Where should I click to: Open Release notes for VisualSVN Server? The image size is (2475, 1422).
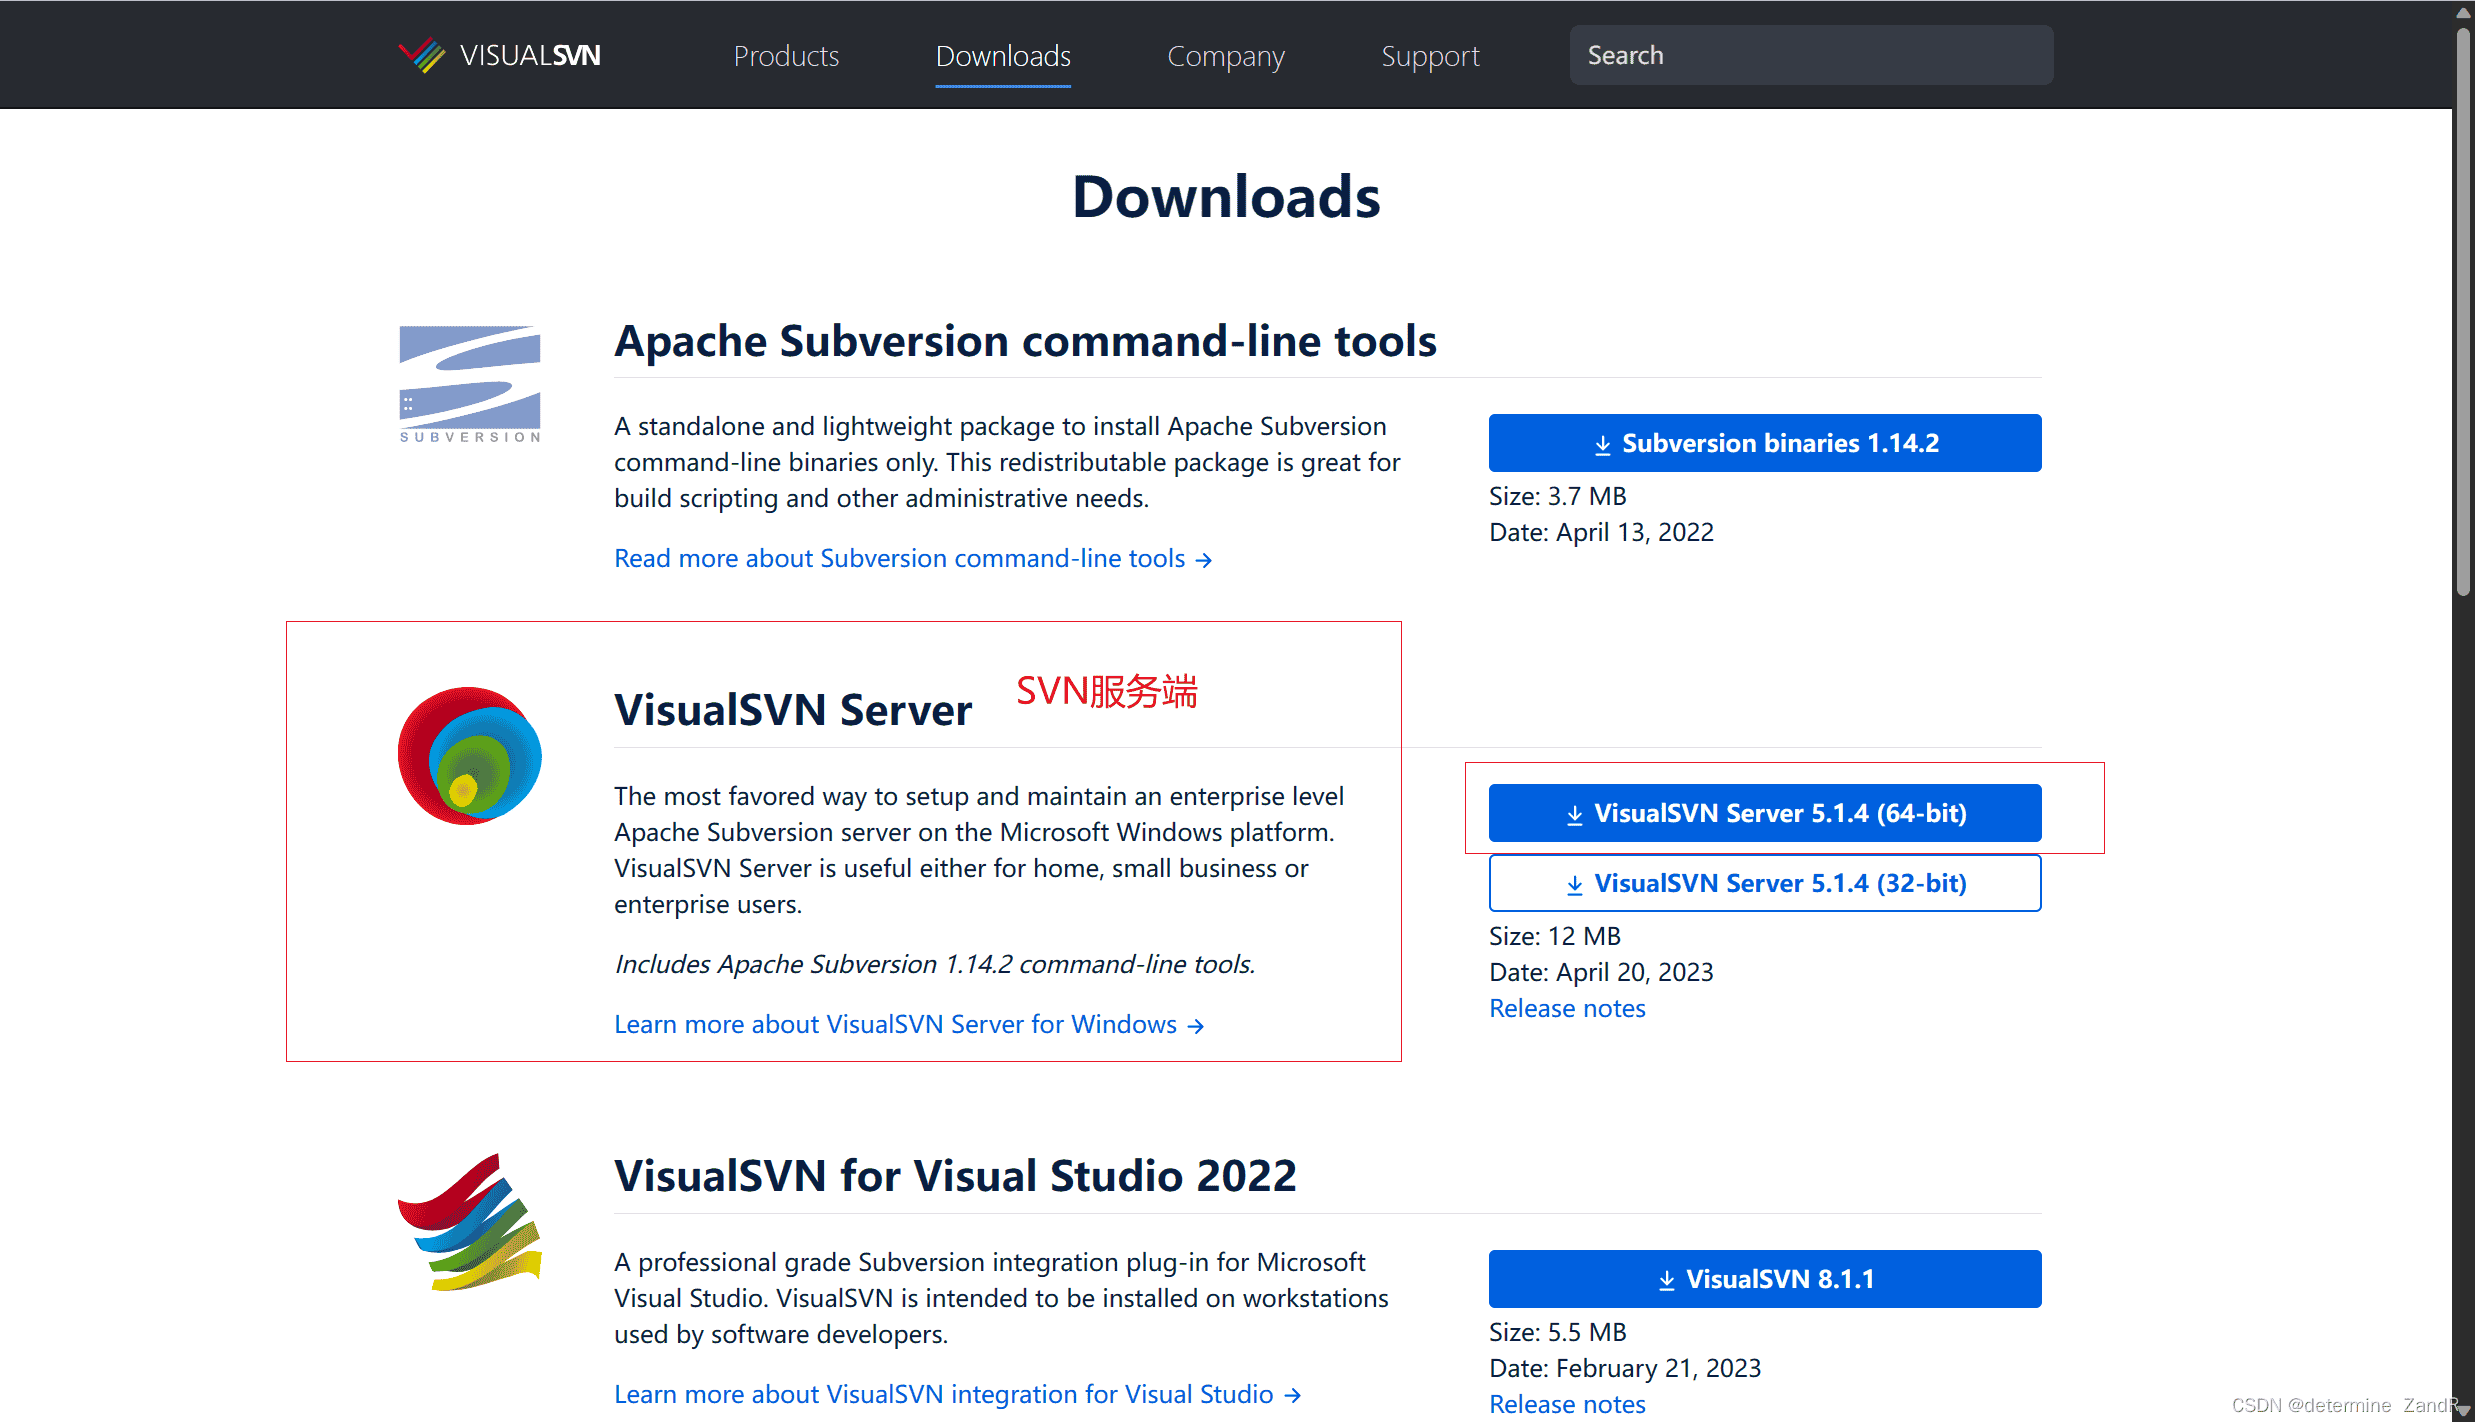click(x=1566, y=1008)
